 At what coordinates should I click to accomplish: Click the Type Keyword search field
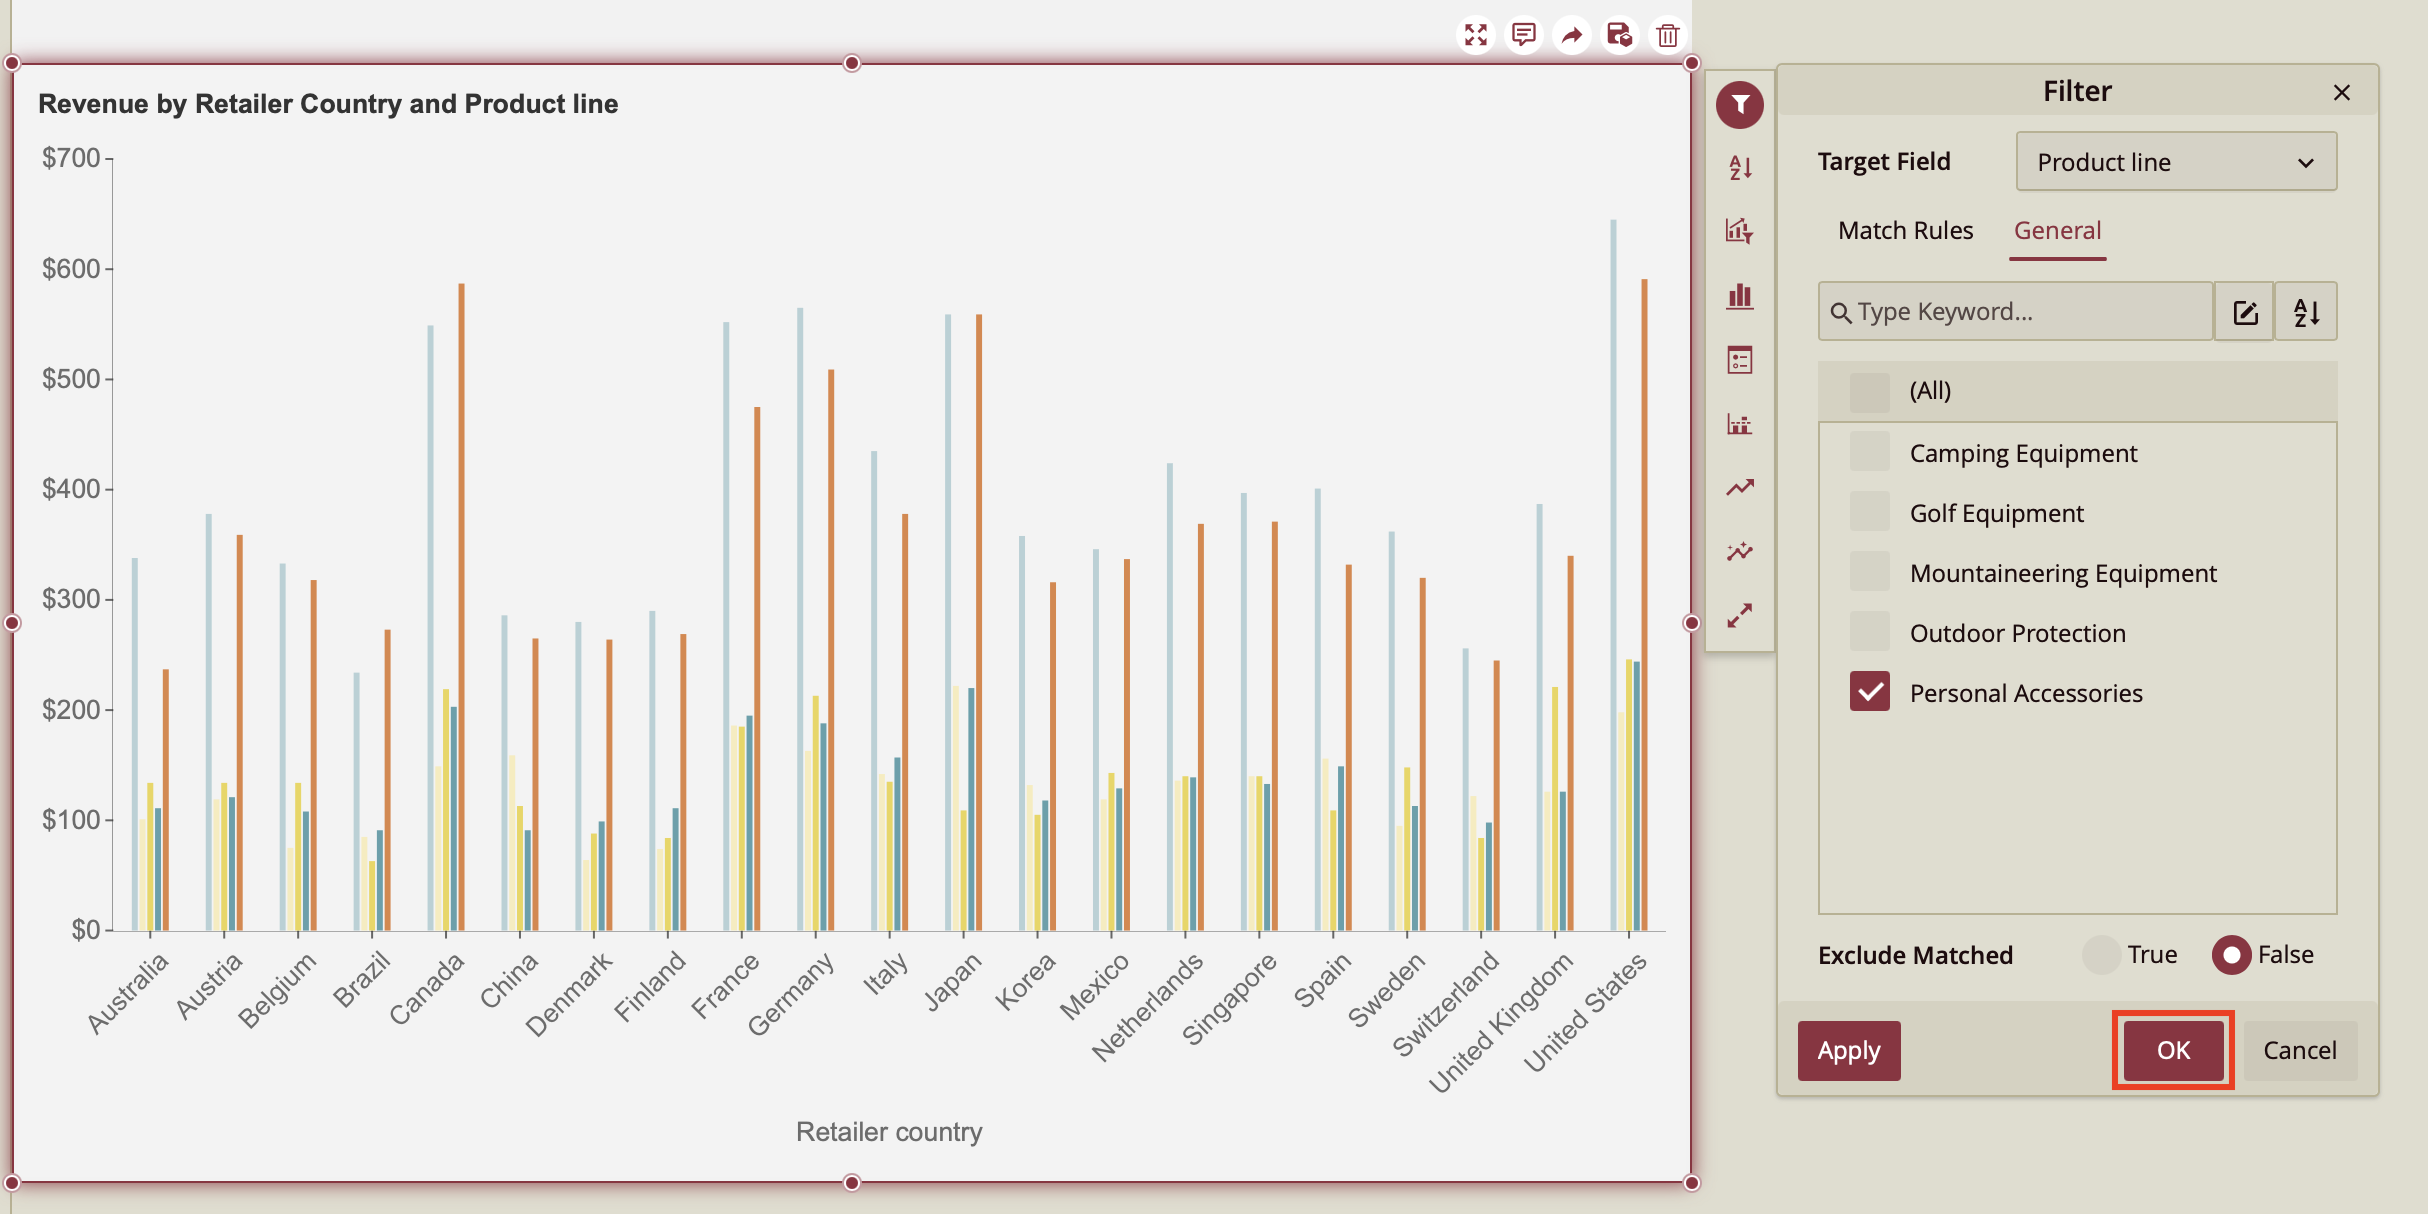[2015, 312]
